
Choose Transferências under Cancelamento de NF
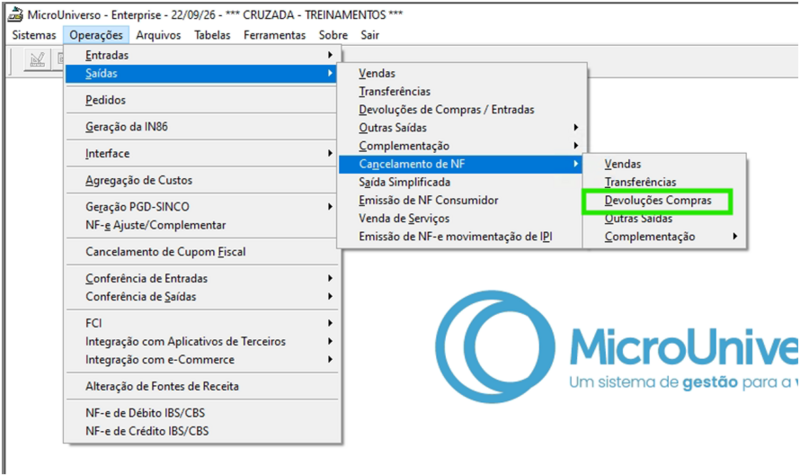[x=665, y=182]
